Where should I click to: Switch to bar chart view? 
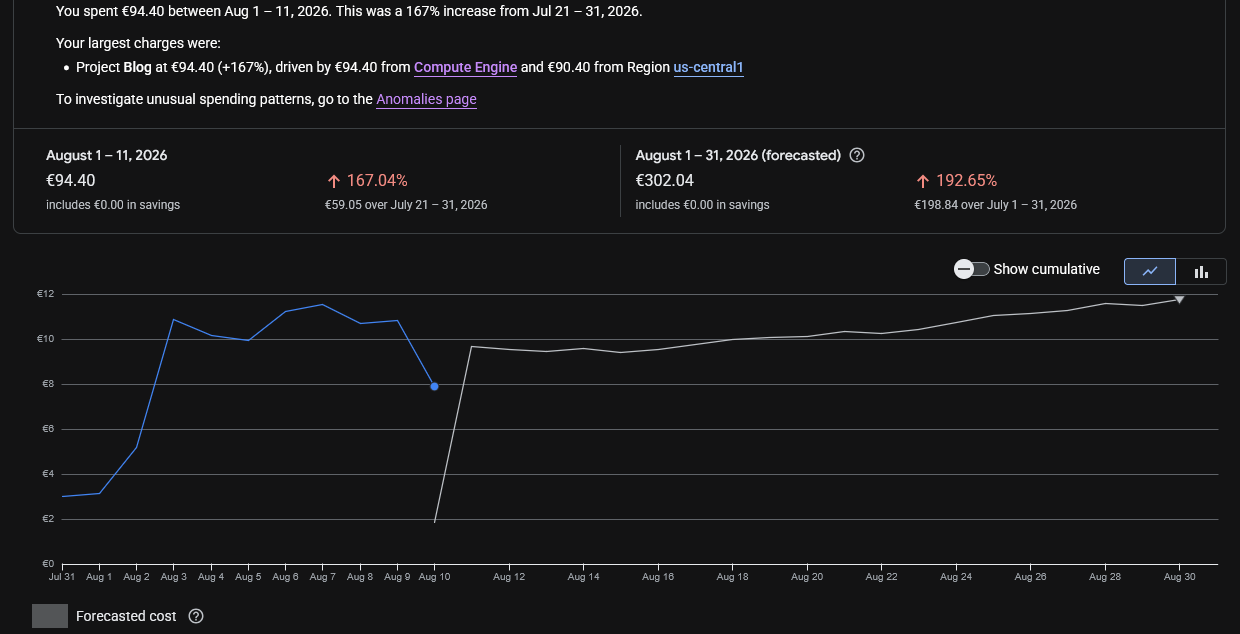point(1201,271)
